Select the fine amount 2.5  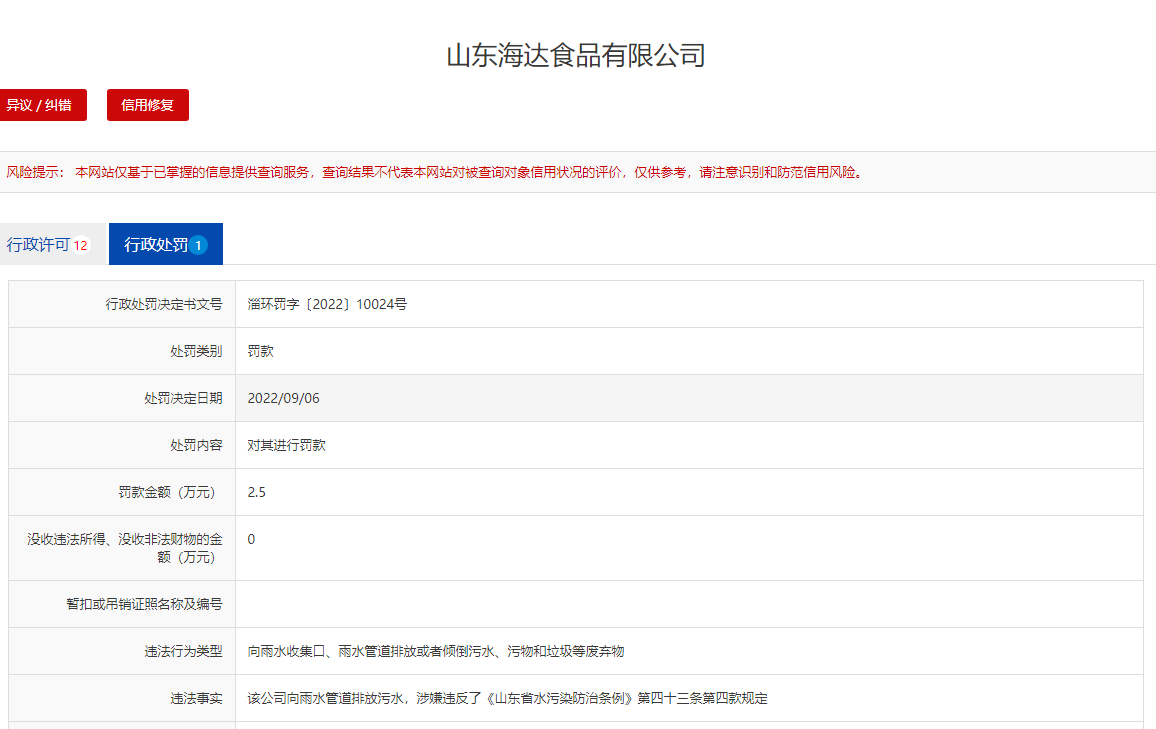coord(257,492)
